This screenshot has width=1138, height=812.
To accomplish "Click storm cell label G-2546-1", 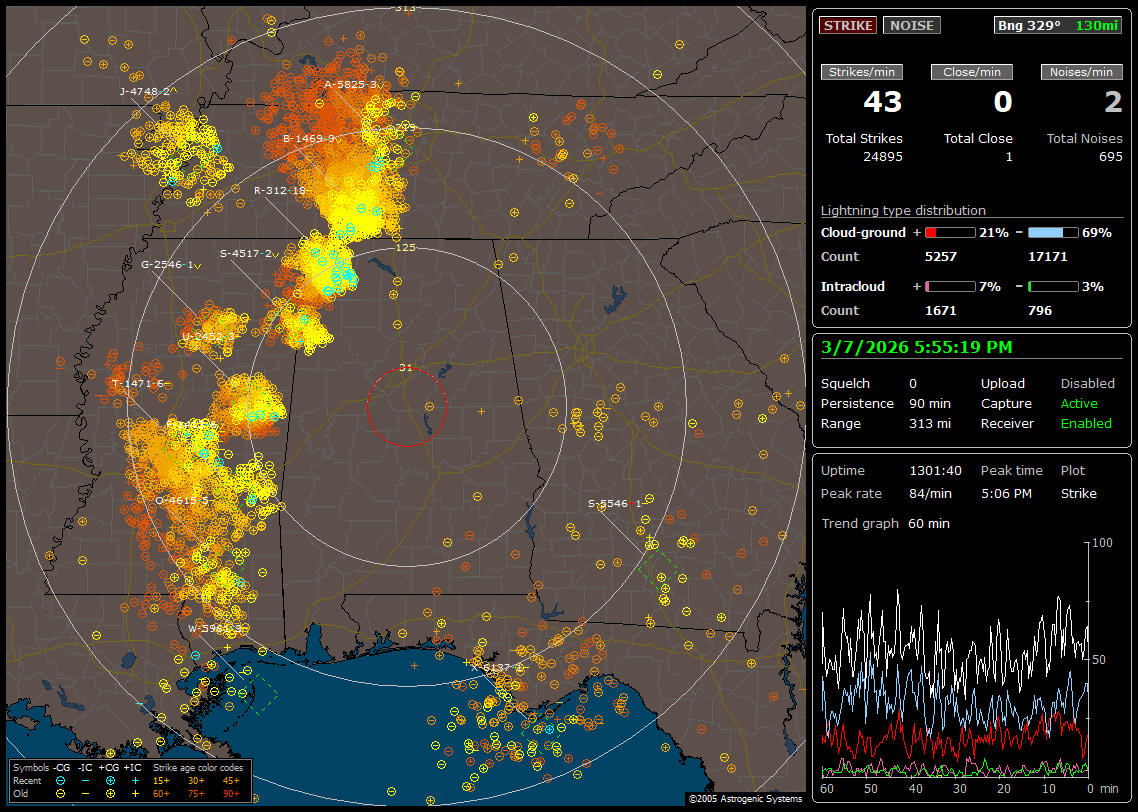I will point(167,265).
